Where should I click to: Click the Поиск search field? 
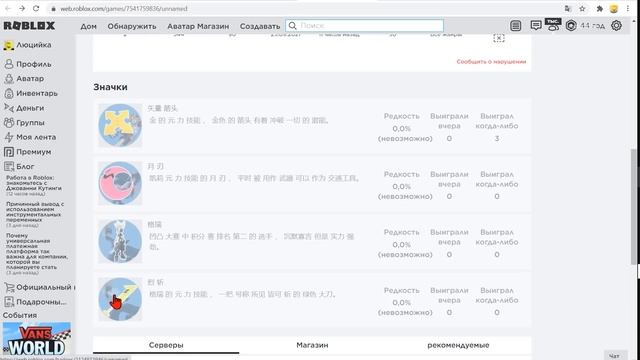pos(364,26)
